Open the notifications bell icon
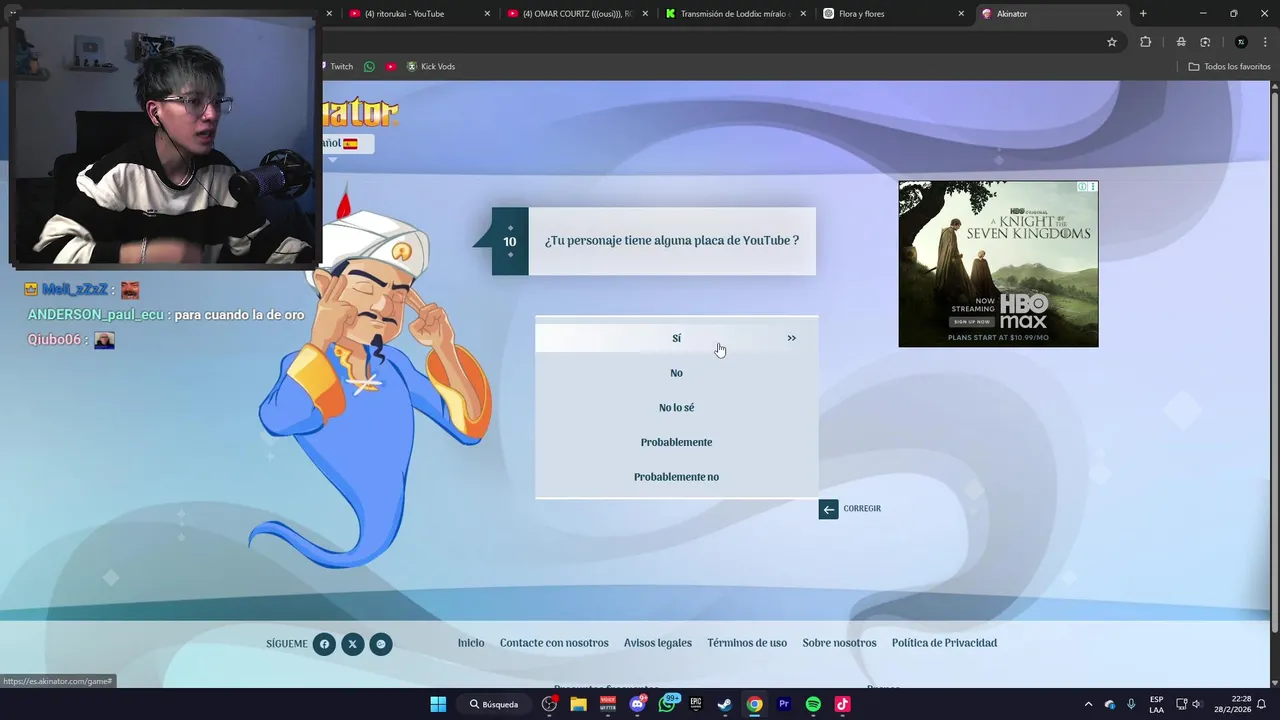This screenshot has height=720, width=1280. click(1262, 704)
